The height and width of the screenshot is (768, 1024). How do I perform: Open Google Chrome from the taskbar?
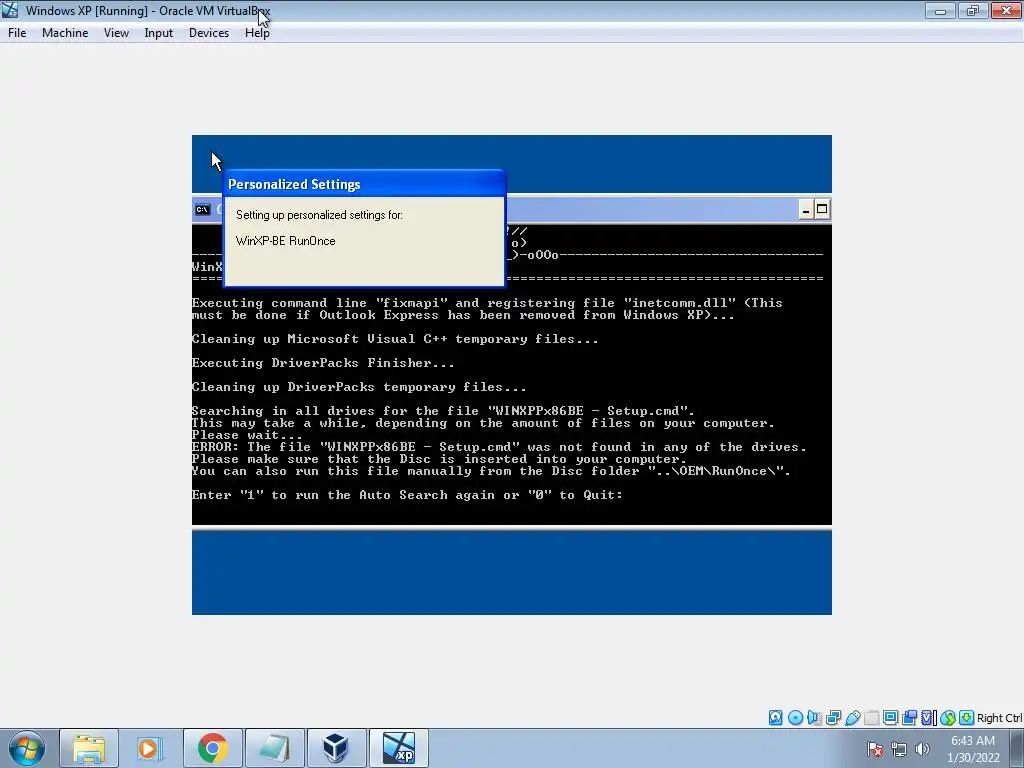212,748
